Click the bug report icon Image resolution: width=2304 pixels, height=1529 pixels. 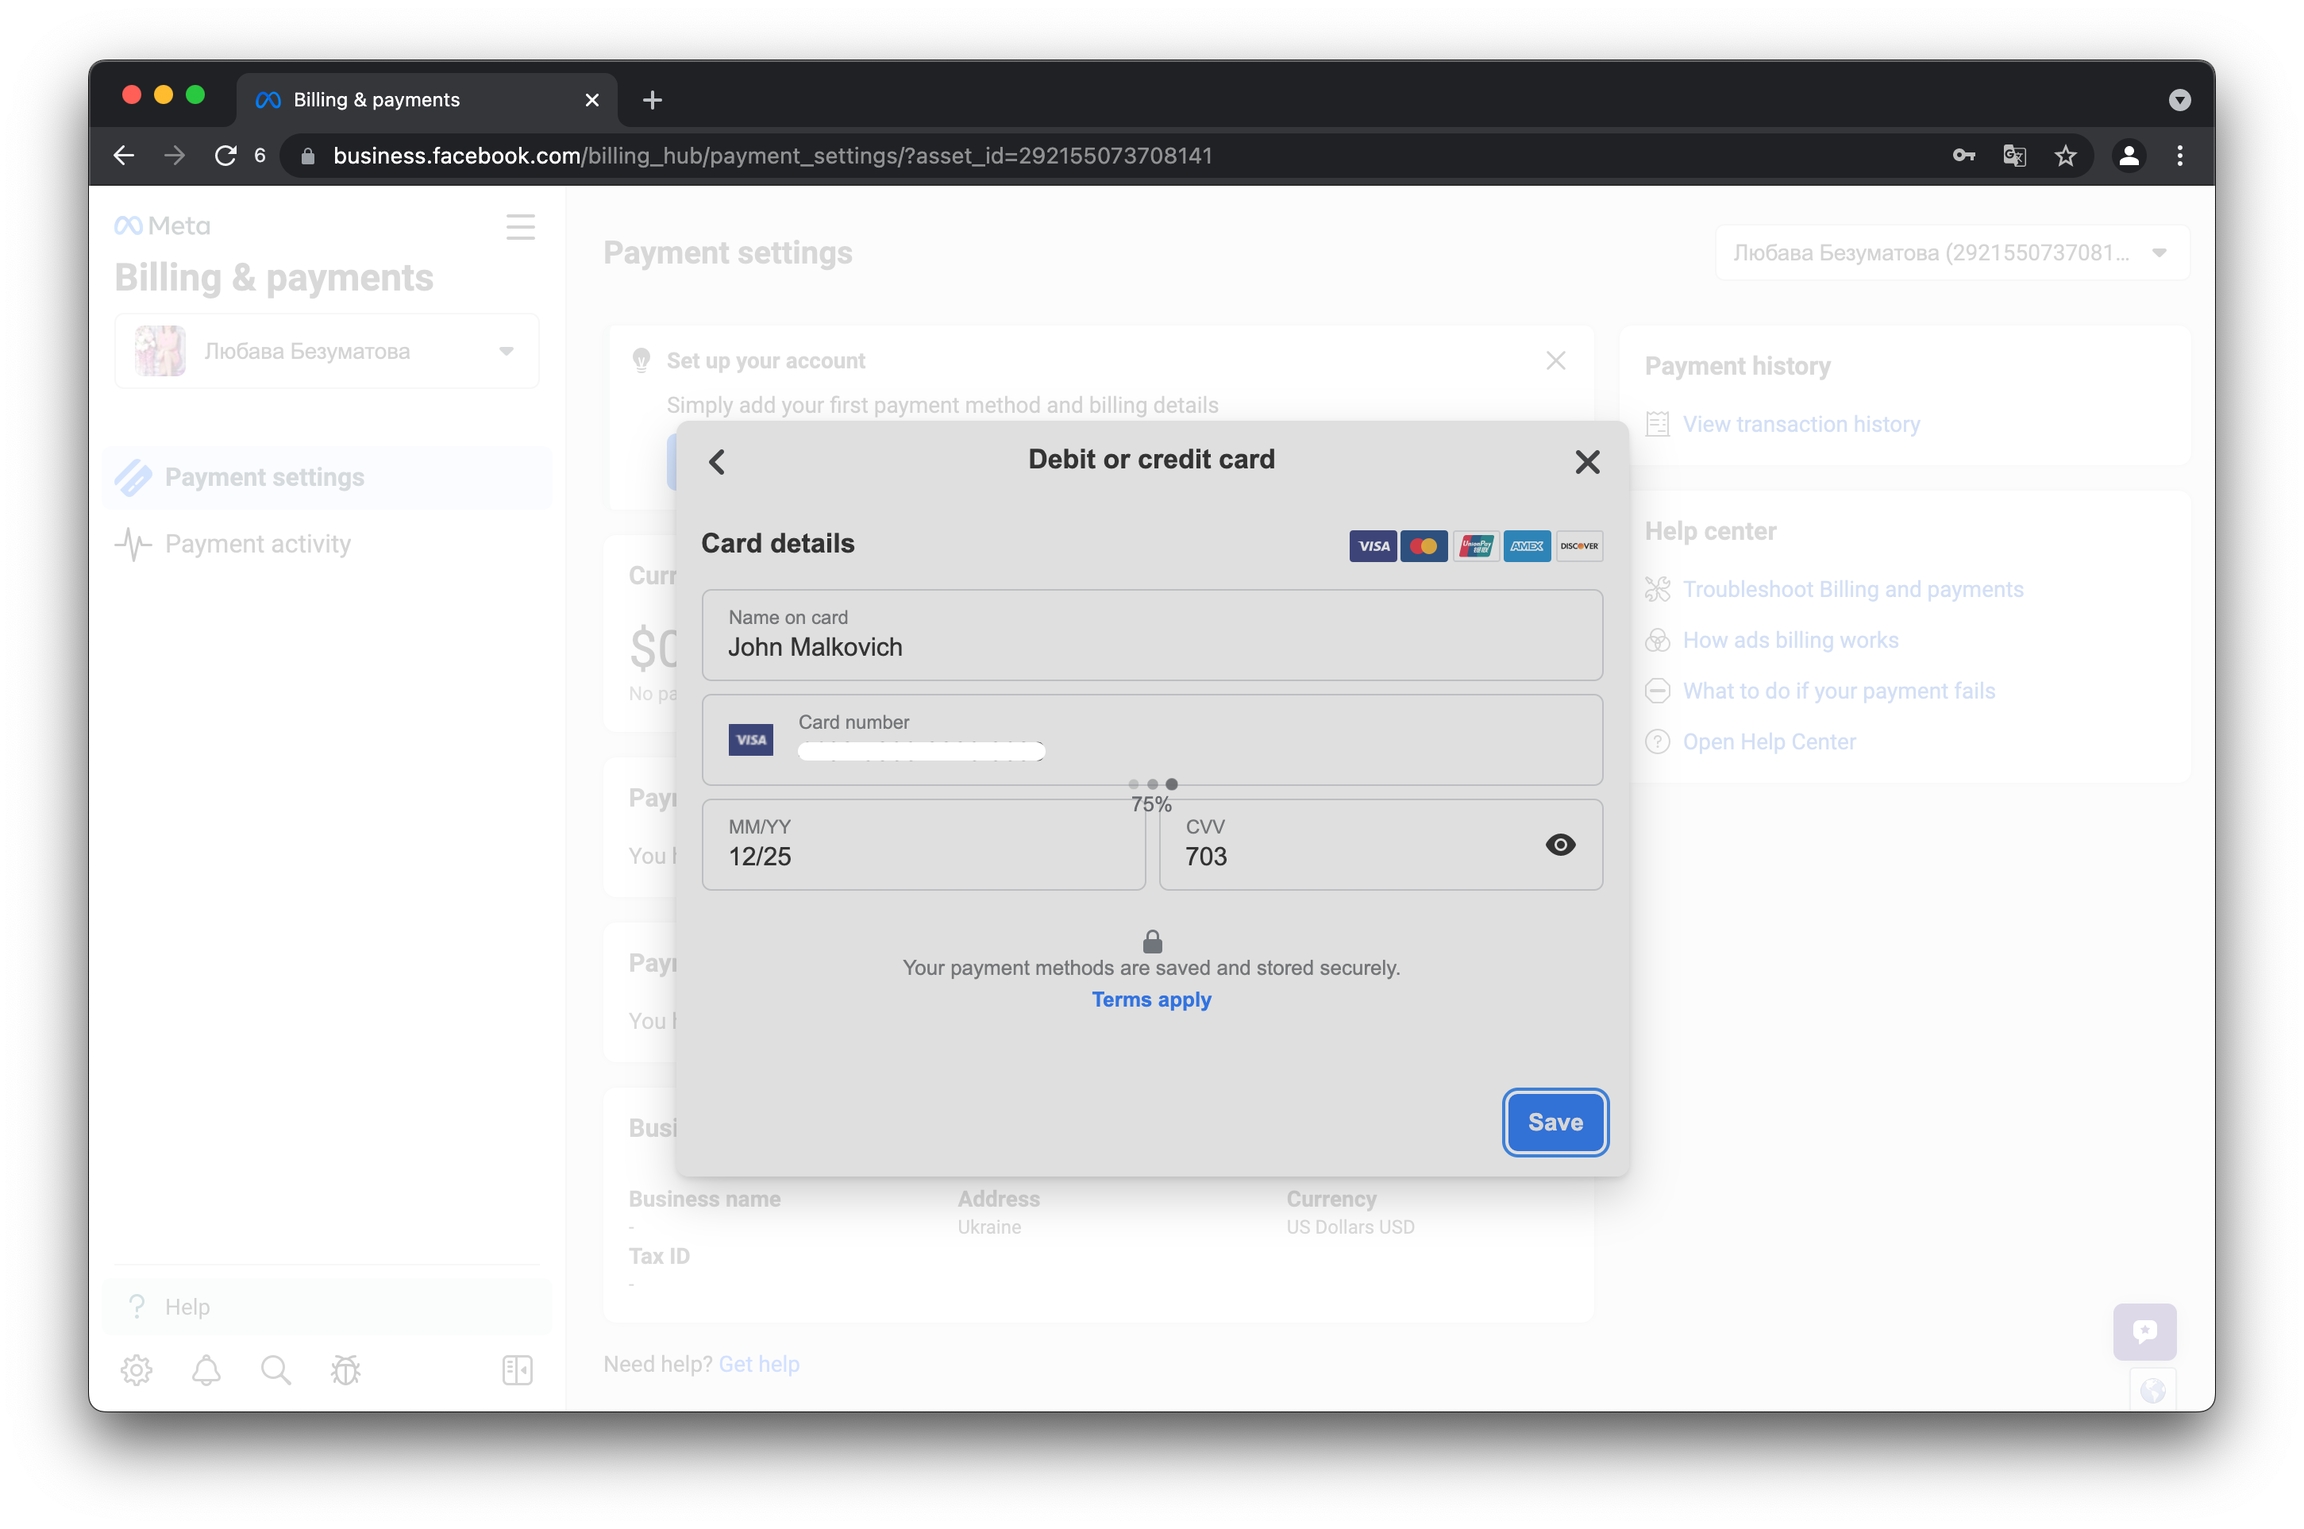pos(346,1370)
